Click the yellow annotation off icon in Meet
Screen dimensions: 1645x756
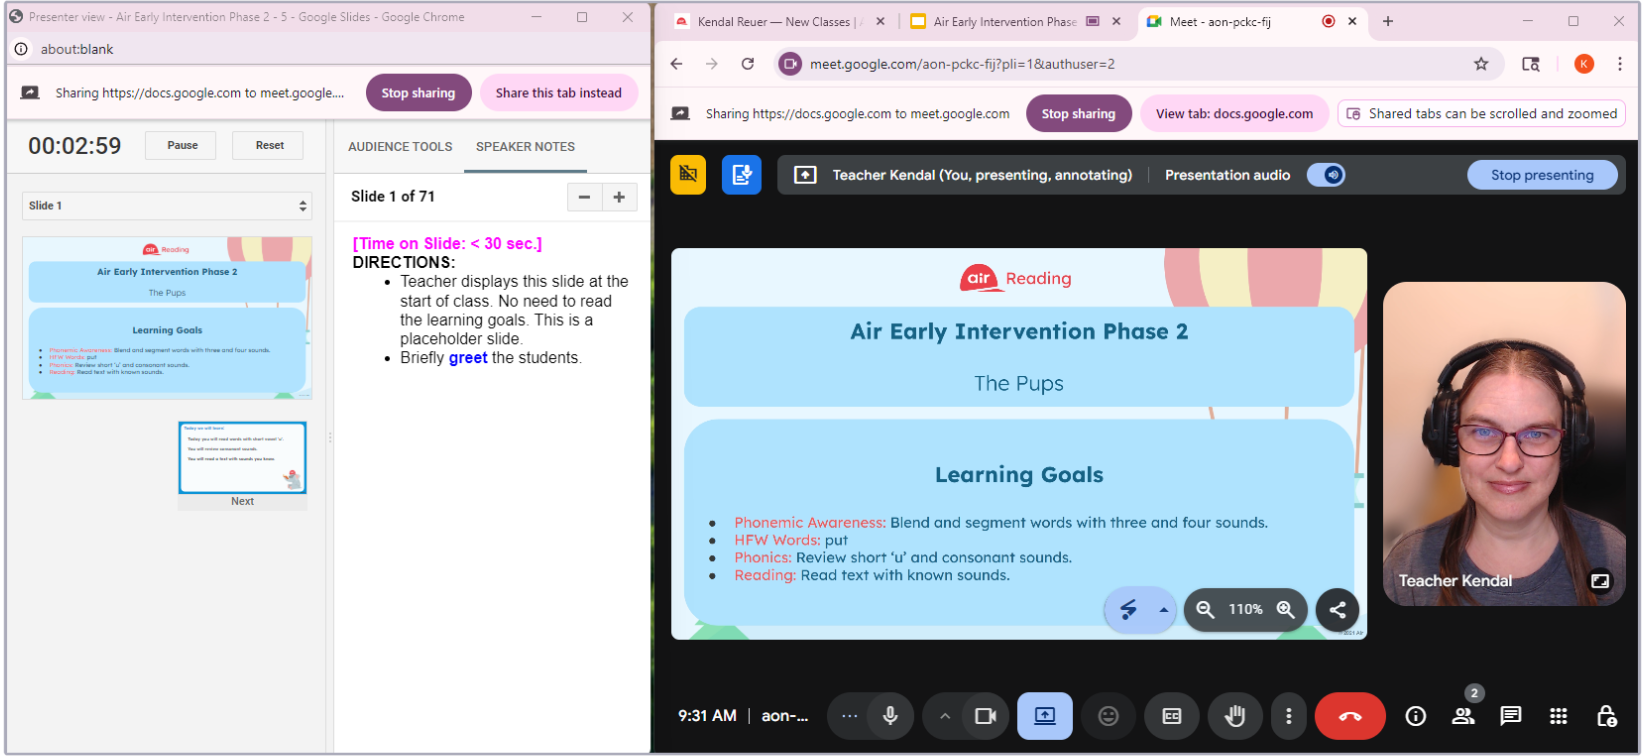[688, 175]
